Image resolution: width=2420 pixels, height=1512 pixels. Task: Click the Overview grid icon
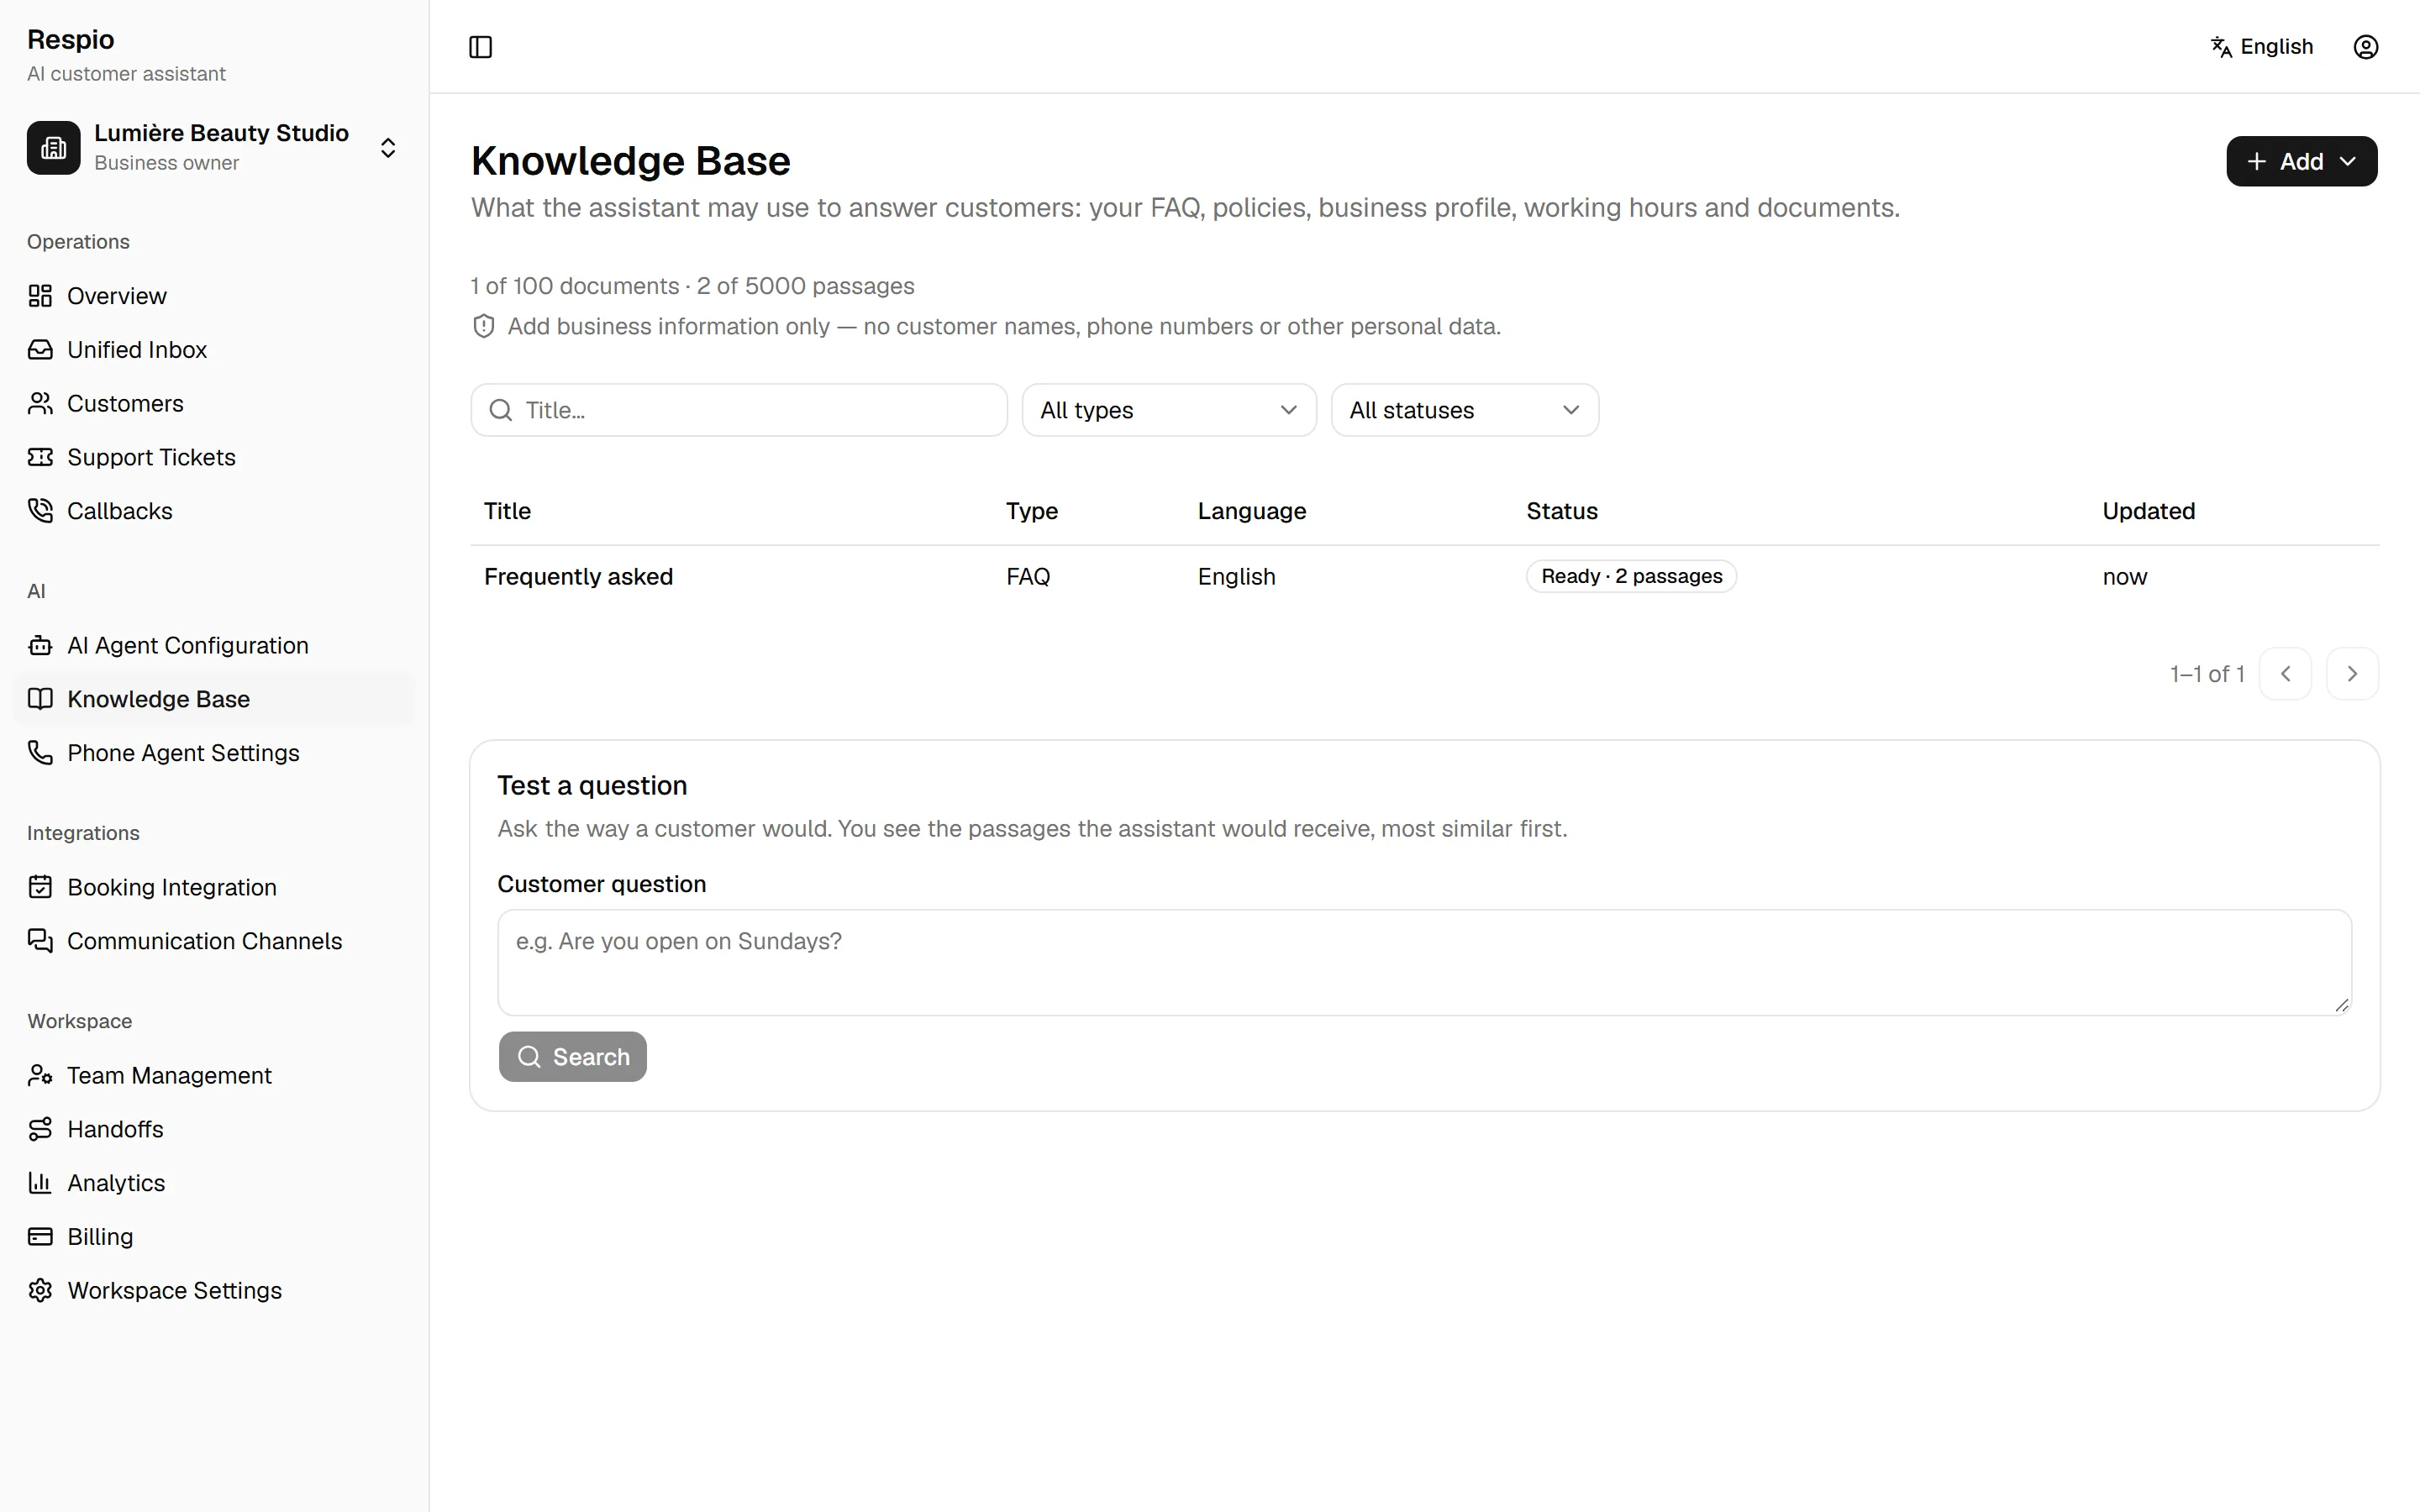point(40,296)
